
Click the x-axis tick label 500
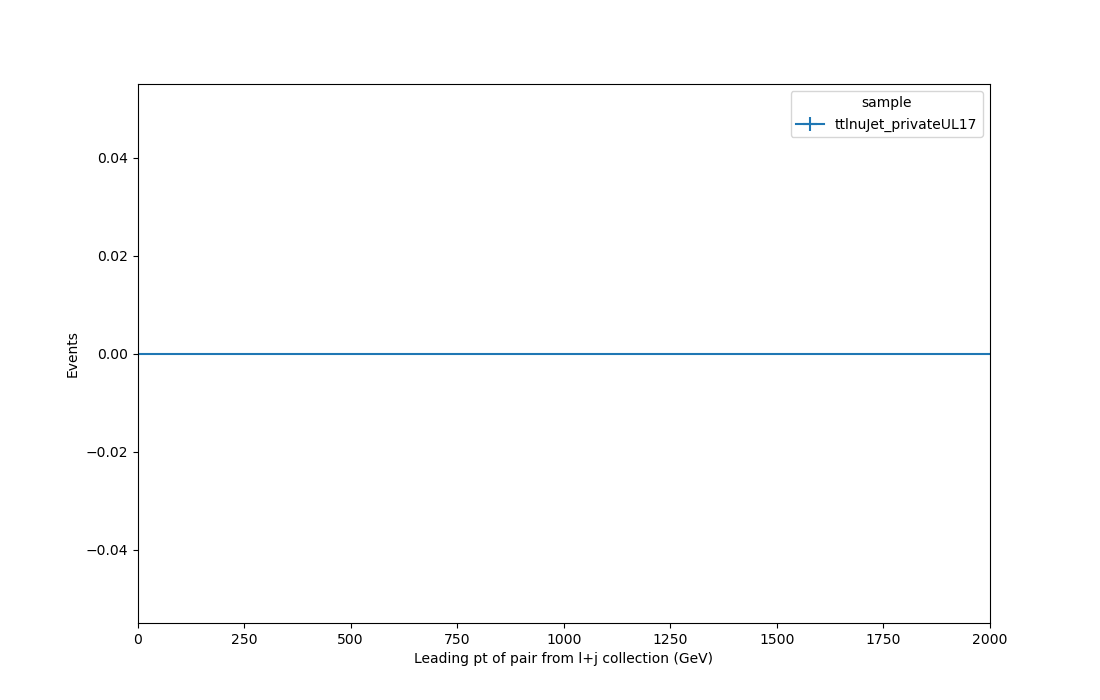click(x=350, y=639)
